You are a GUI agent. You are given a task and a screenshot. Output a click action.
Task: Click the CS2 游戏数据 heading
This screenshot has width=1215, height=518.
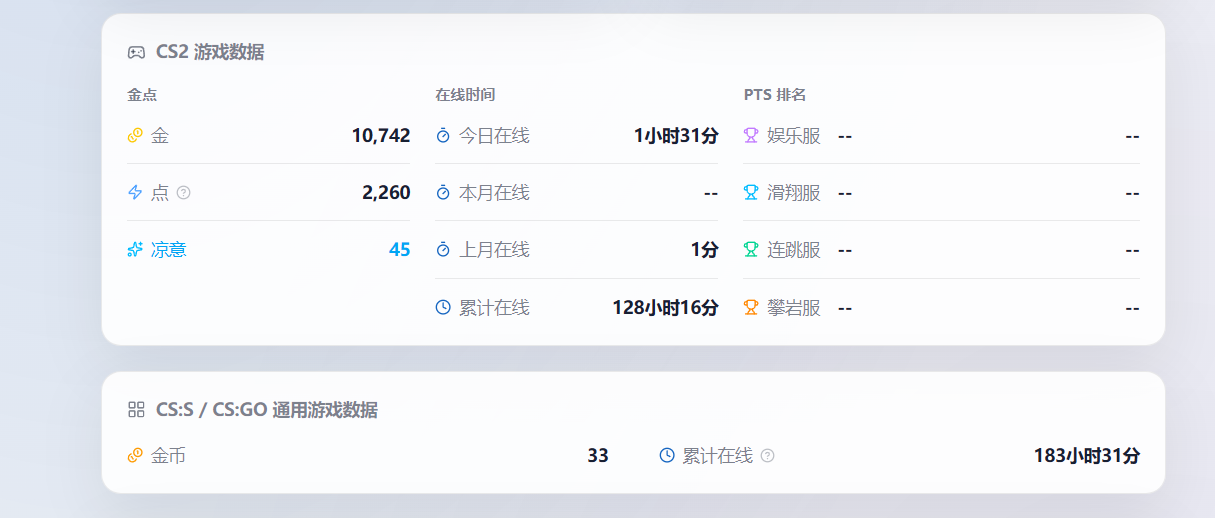(210, 52)
